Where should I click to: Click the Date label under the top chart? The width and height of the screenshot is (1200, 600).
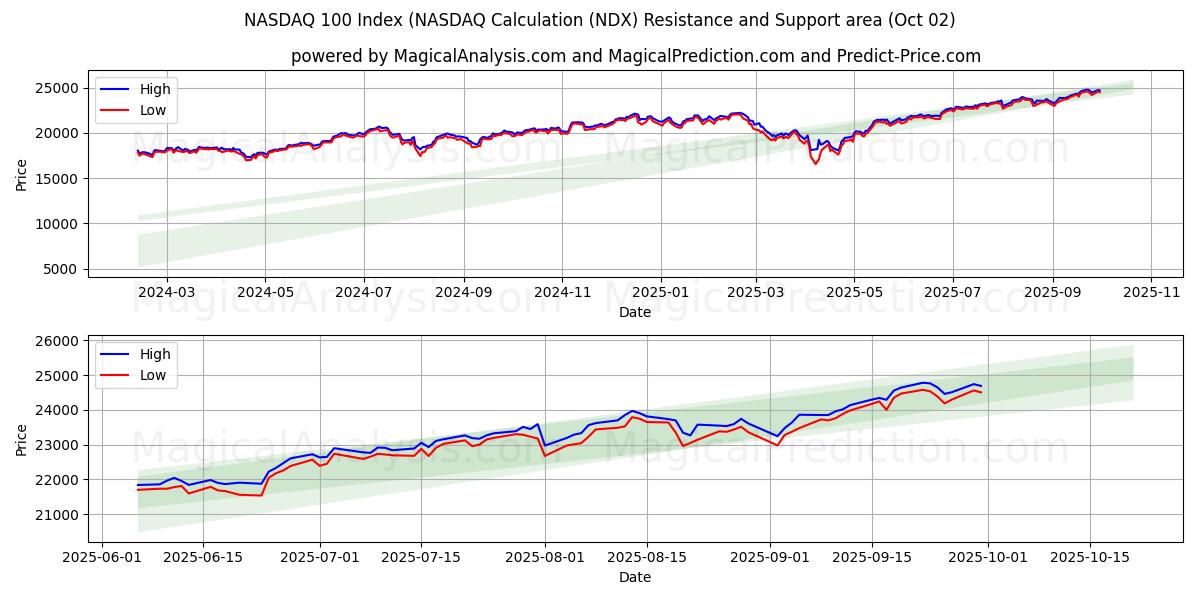point(635,312)
